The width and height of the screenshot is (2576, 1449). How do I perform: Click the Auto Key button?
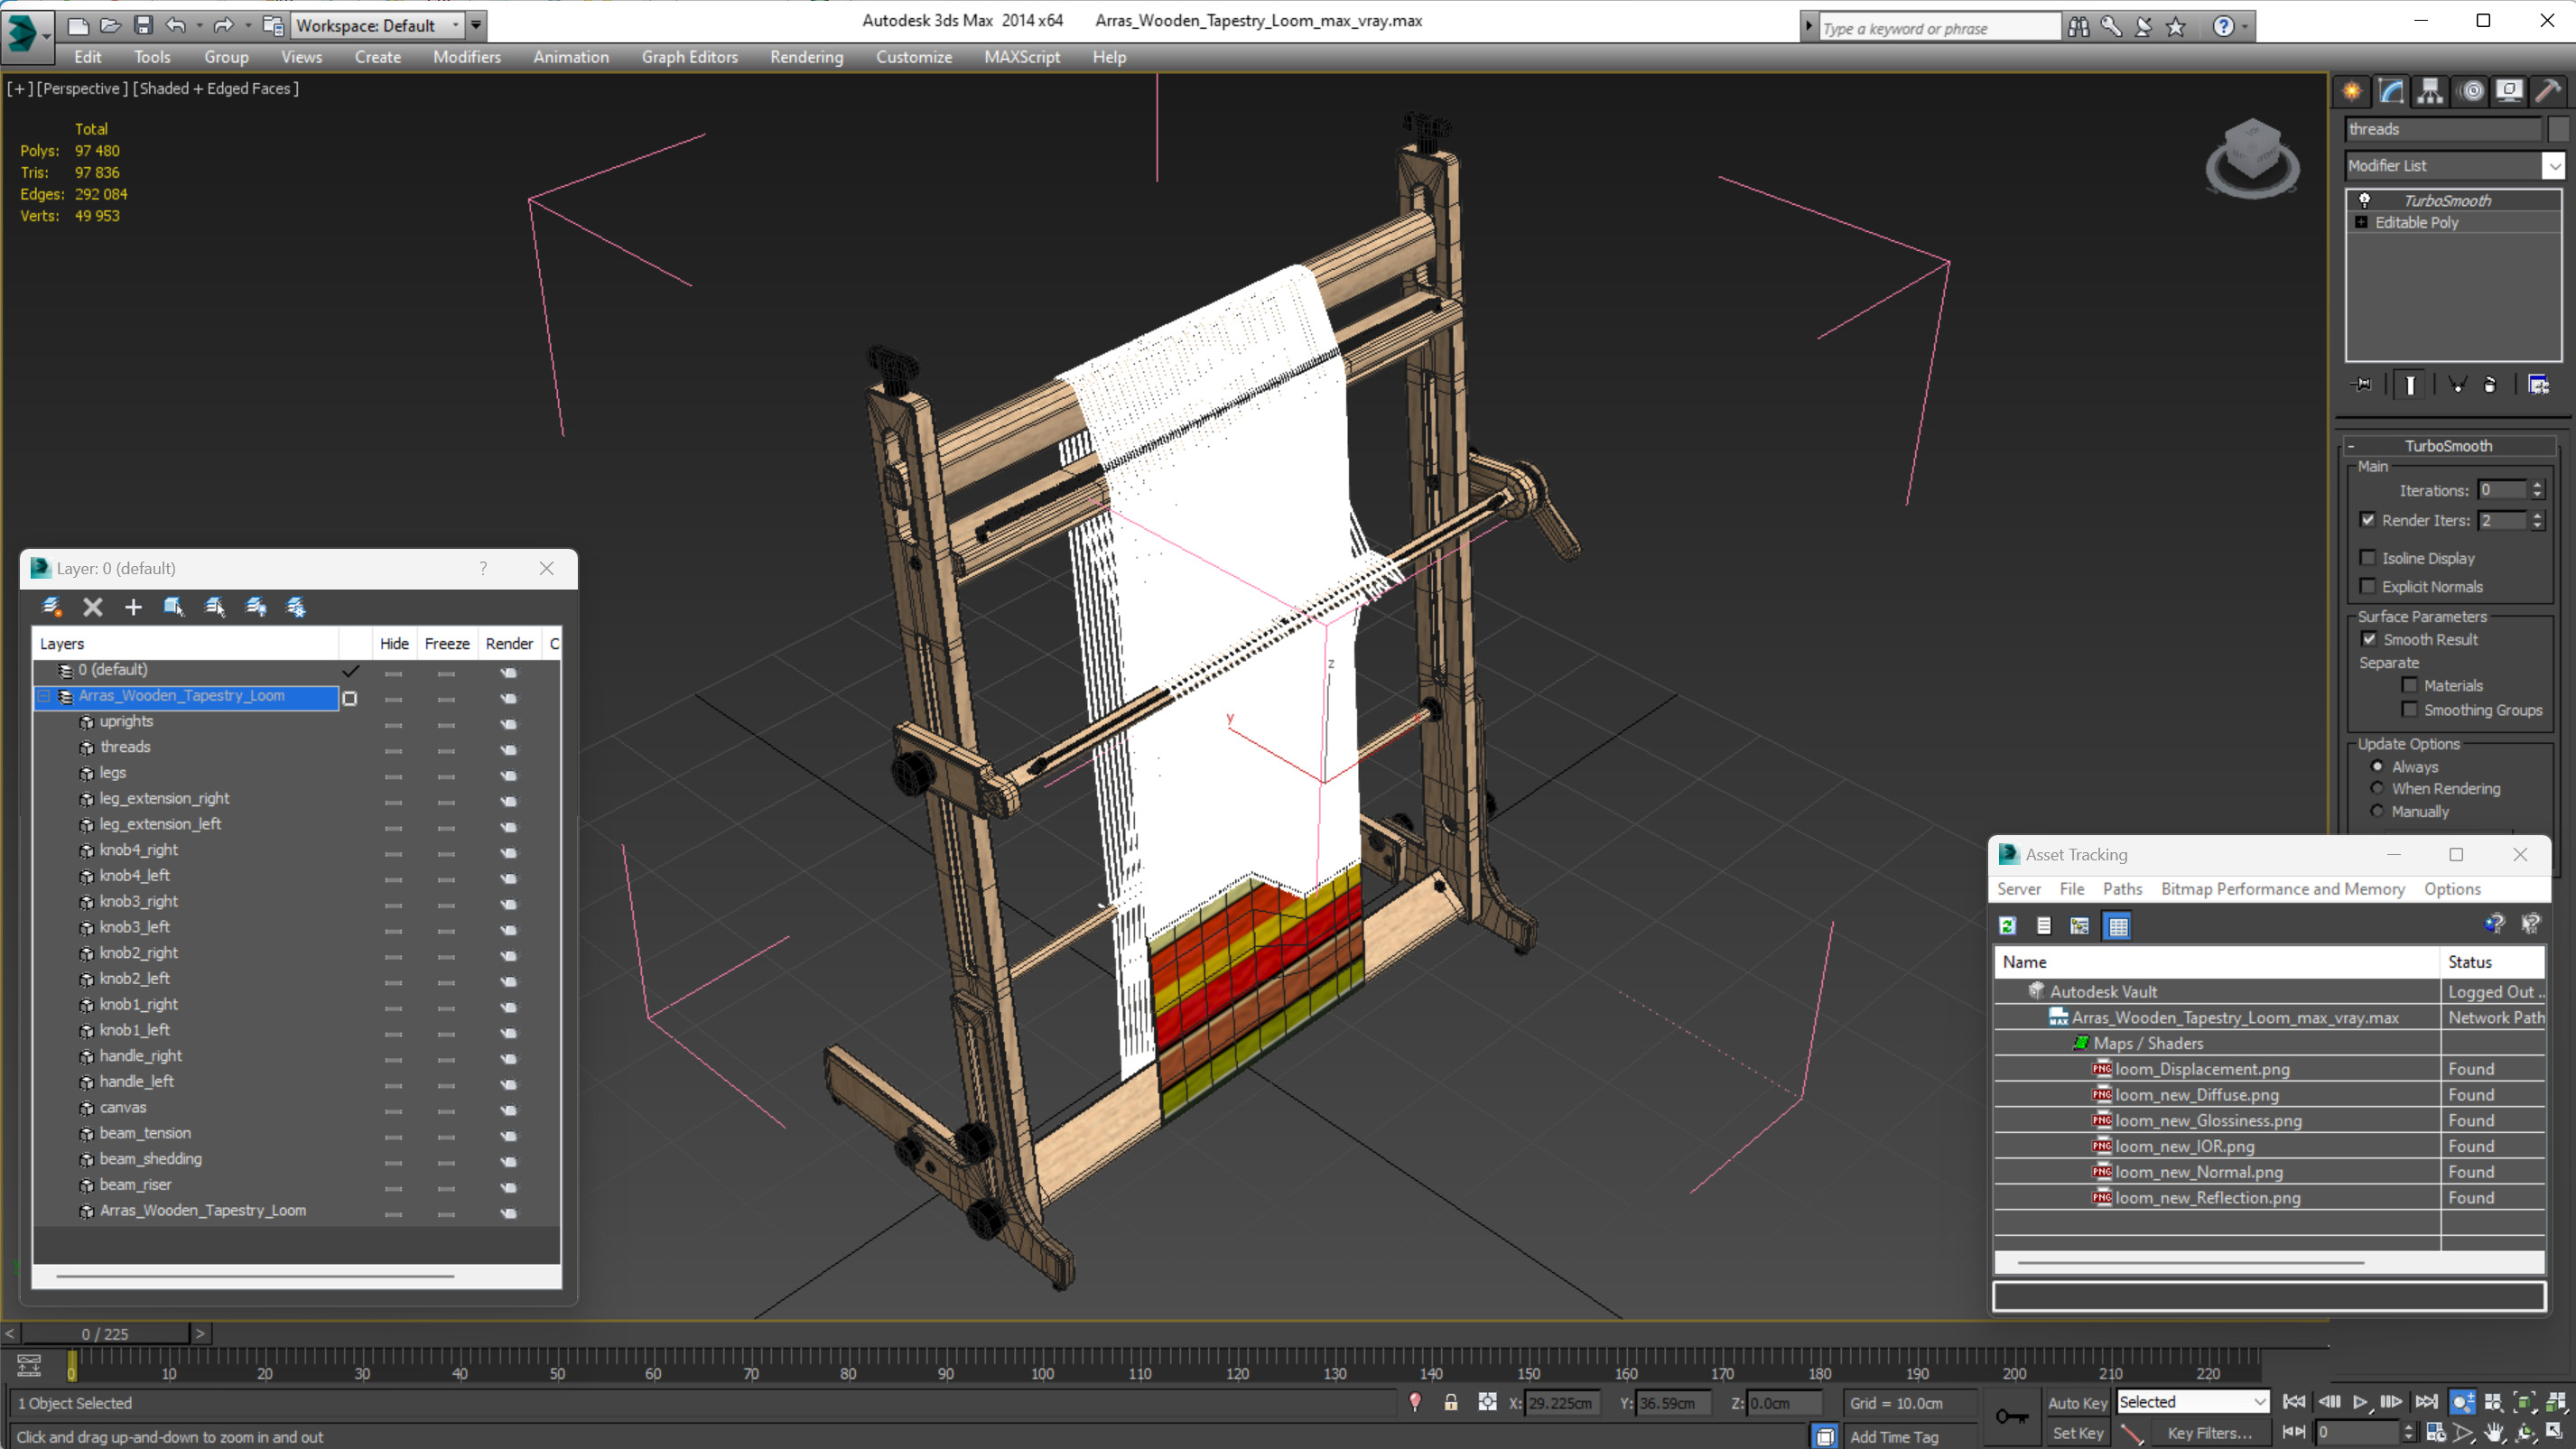point(2077,1403)
